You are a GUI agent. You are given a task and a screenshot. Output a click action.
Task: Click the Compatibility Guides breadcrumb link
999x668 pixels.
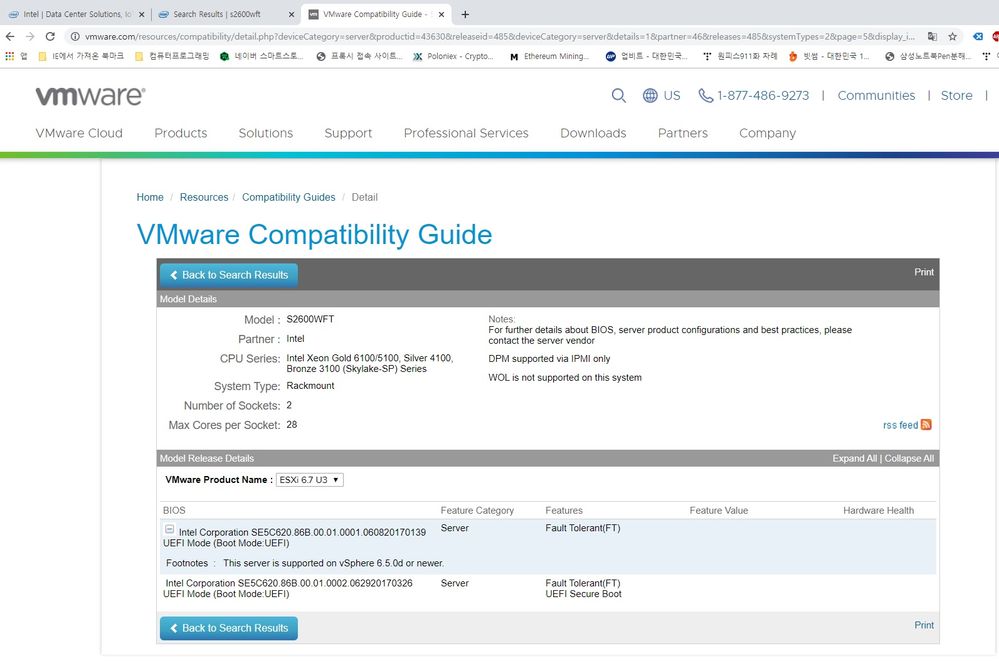pos(289,198)
